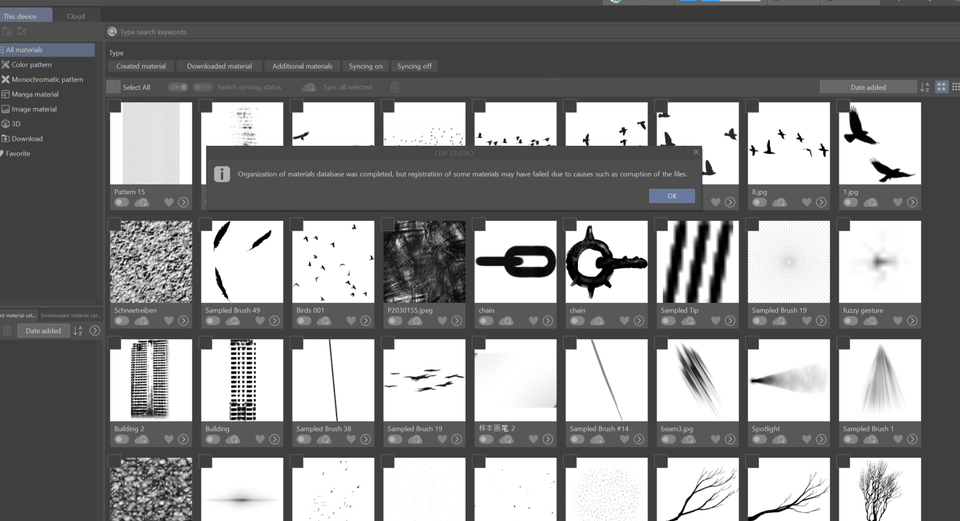Open the Manga material category
This screenshot has width=960, height=521.
pyautogui.click(x=34, y=94)
